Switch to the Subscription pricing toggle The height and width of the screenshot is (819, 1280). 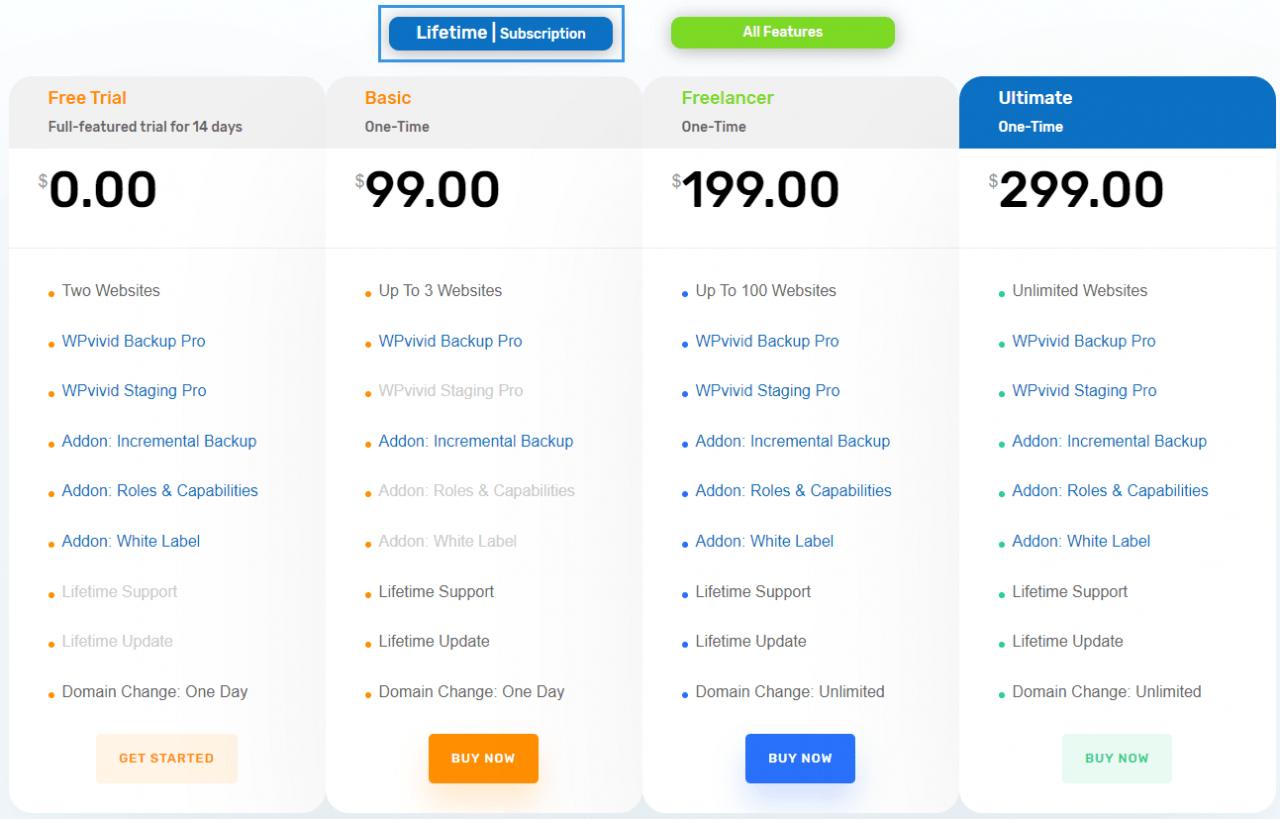[x=543, y=33]
